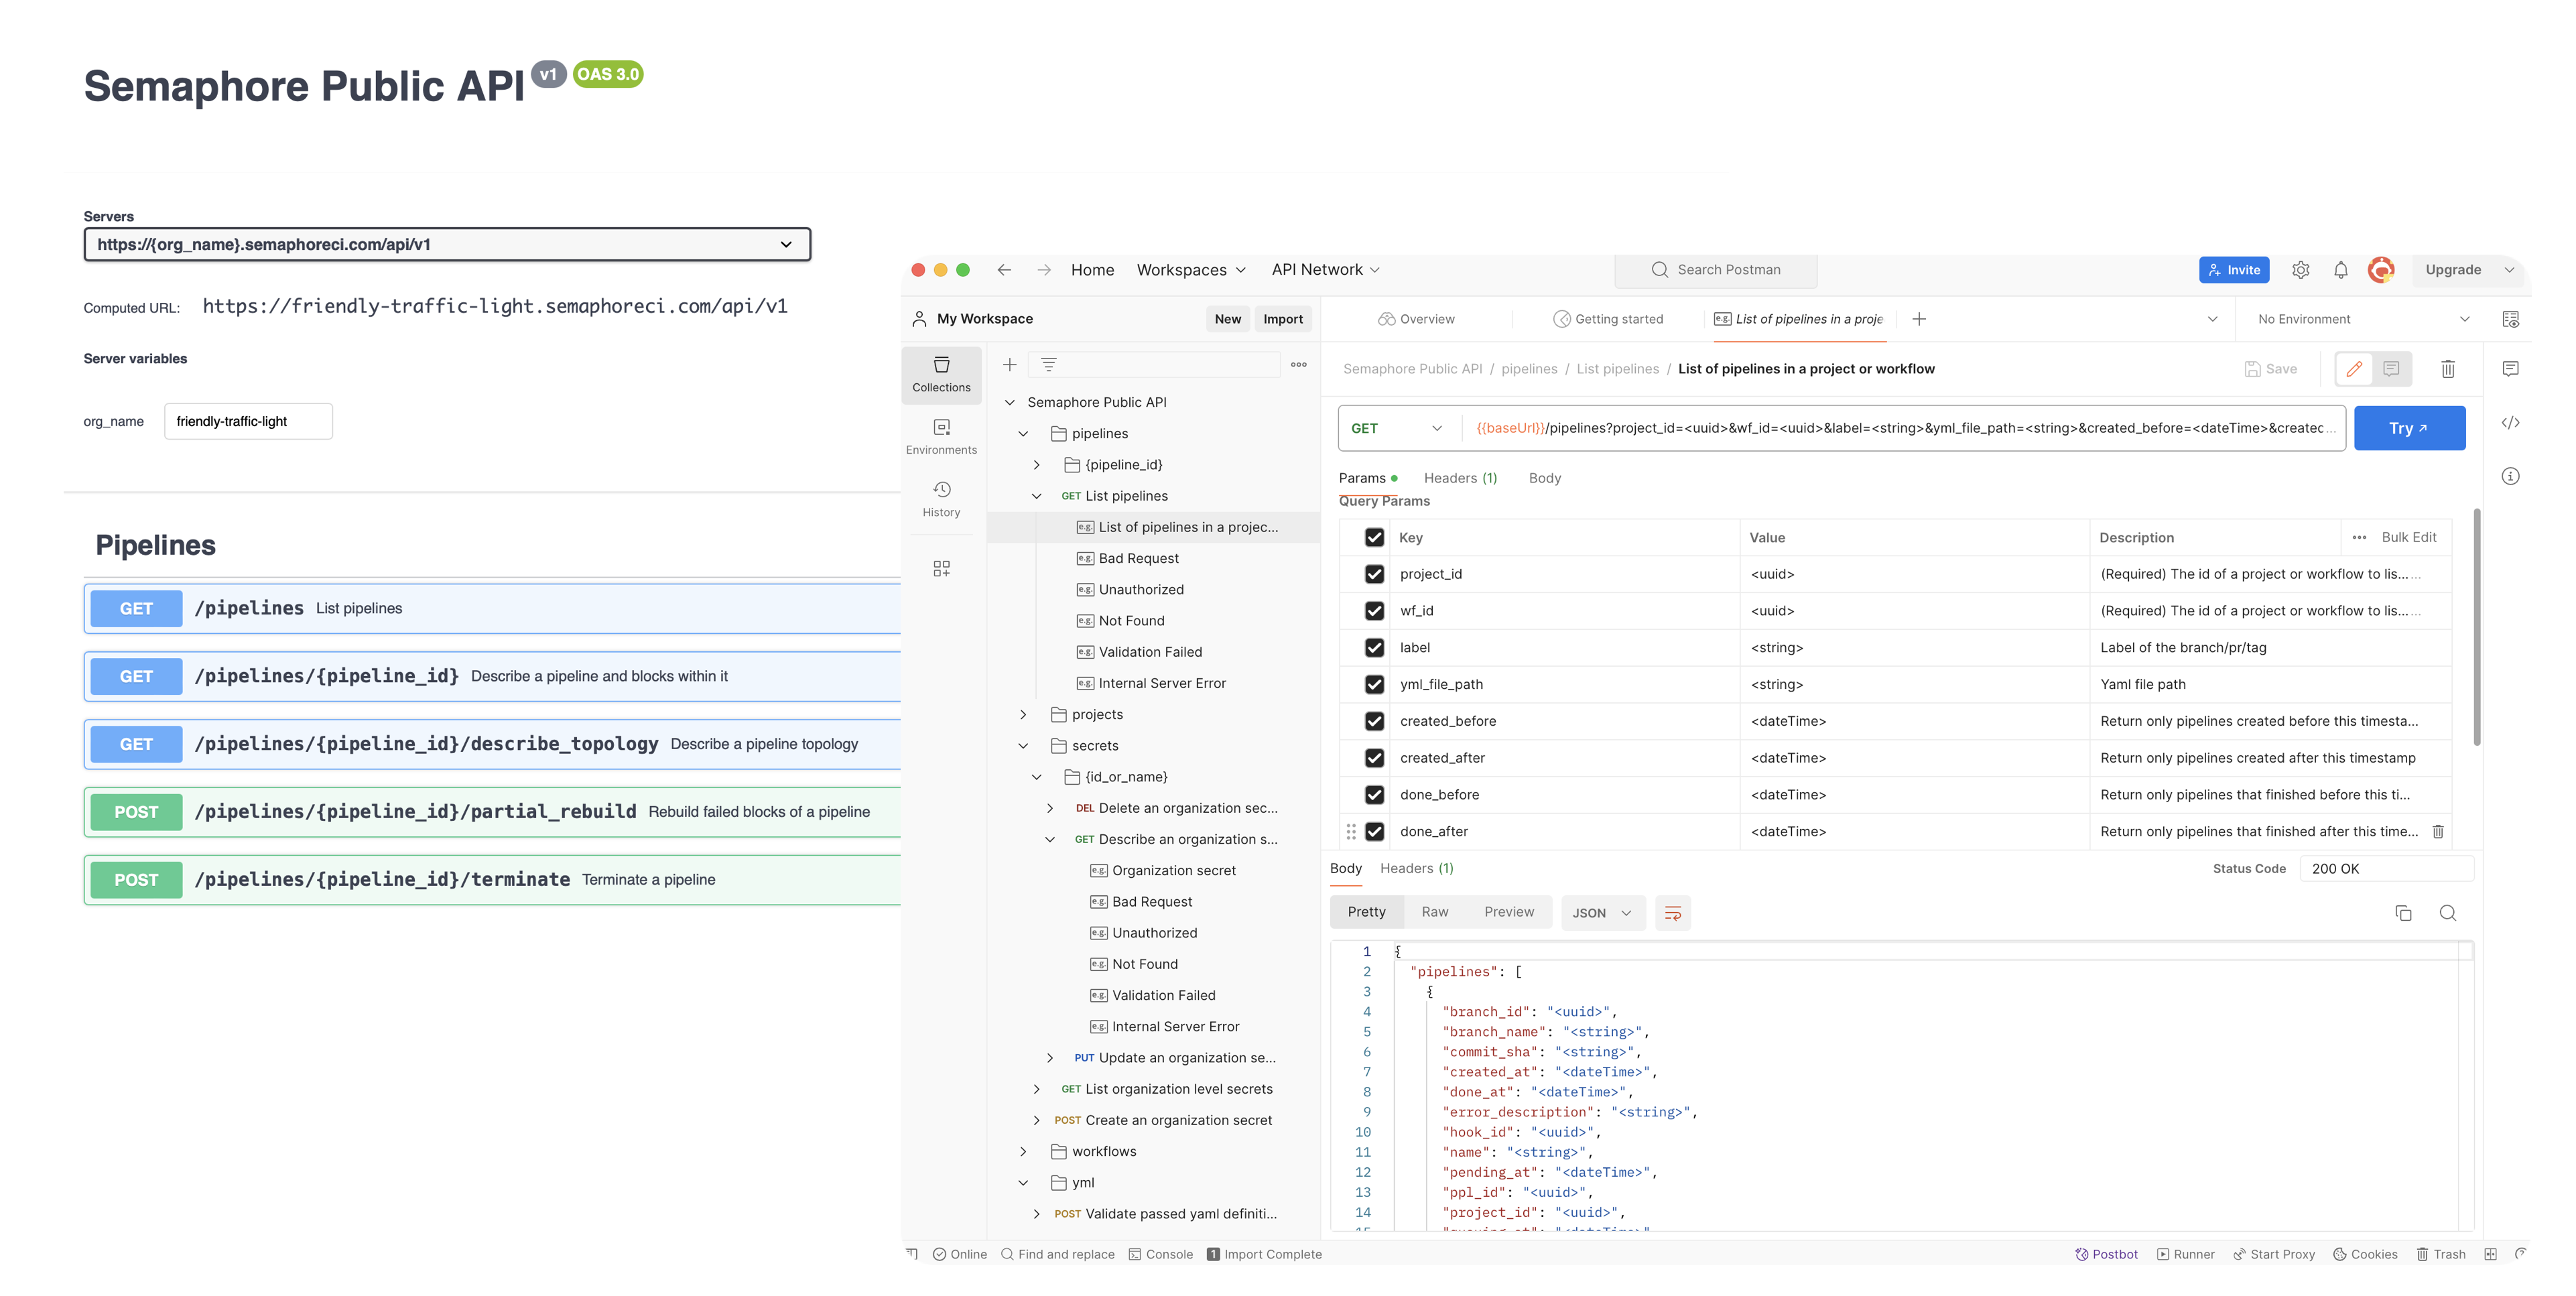Expand the {pipeline_id} folder

[1036, 465]
